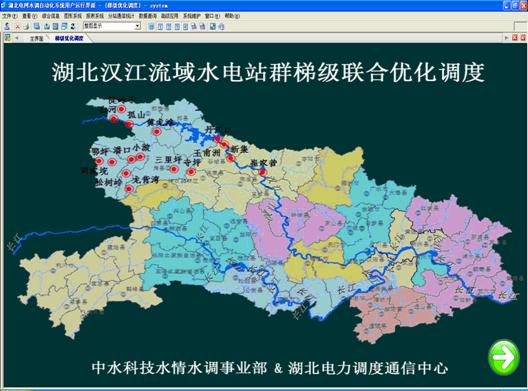Click the icon left of the tabs

(x=7, y=38)
